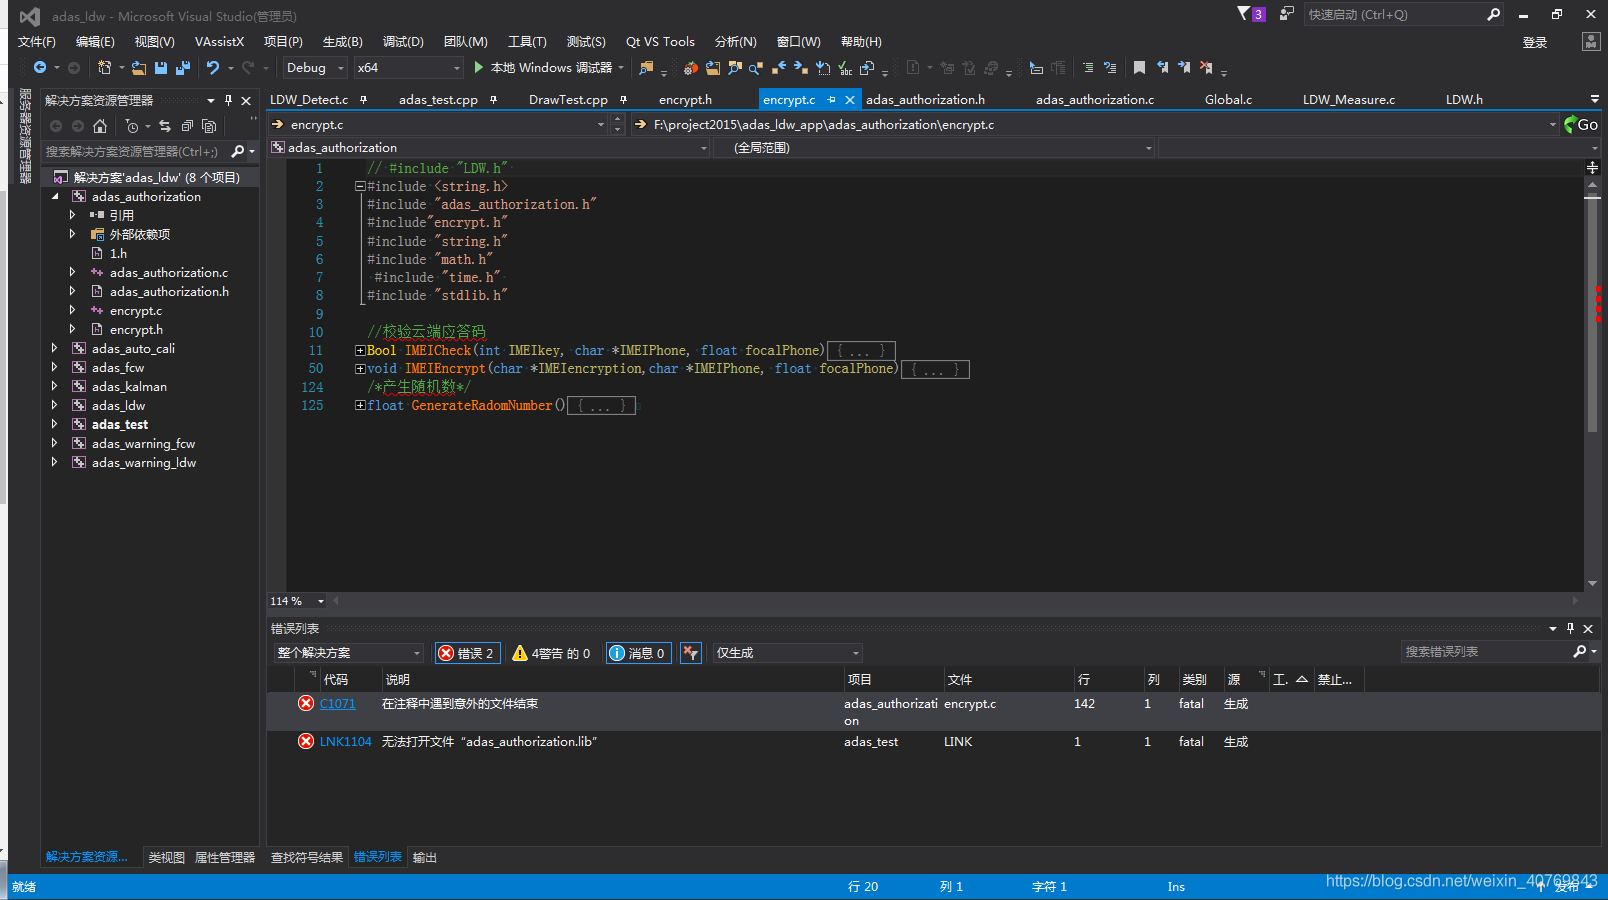Click the Undo arrow icon
Screen dimensions: 1608x900
coord(213,68)
